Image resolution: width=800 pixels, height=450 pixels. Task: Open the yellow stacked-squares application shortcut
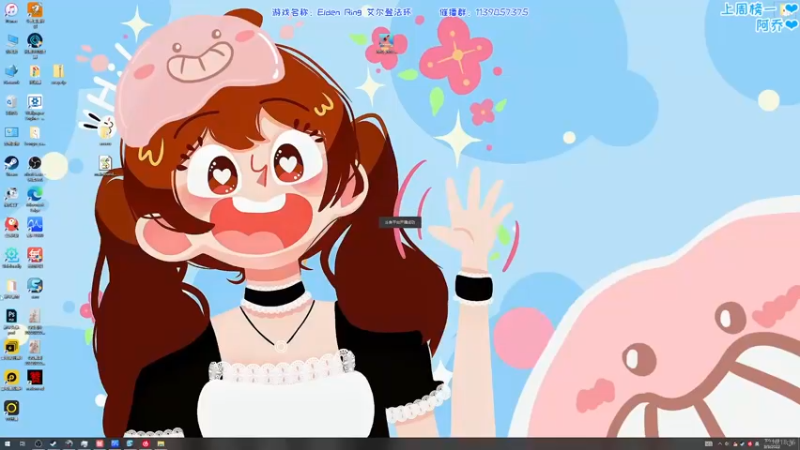click(11, 347)
